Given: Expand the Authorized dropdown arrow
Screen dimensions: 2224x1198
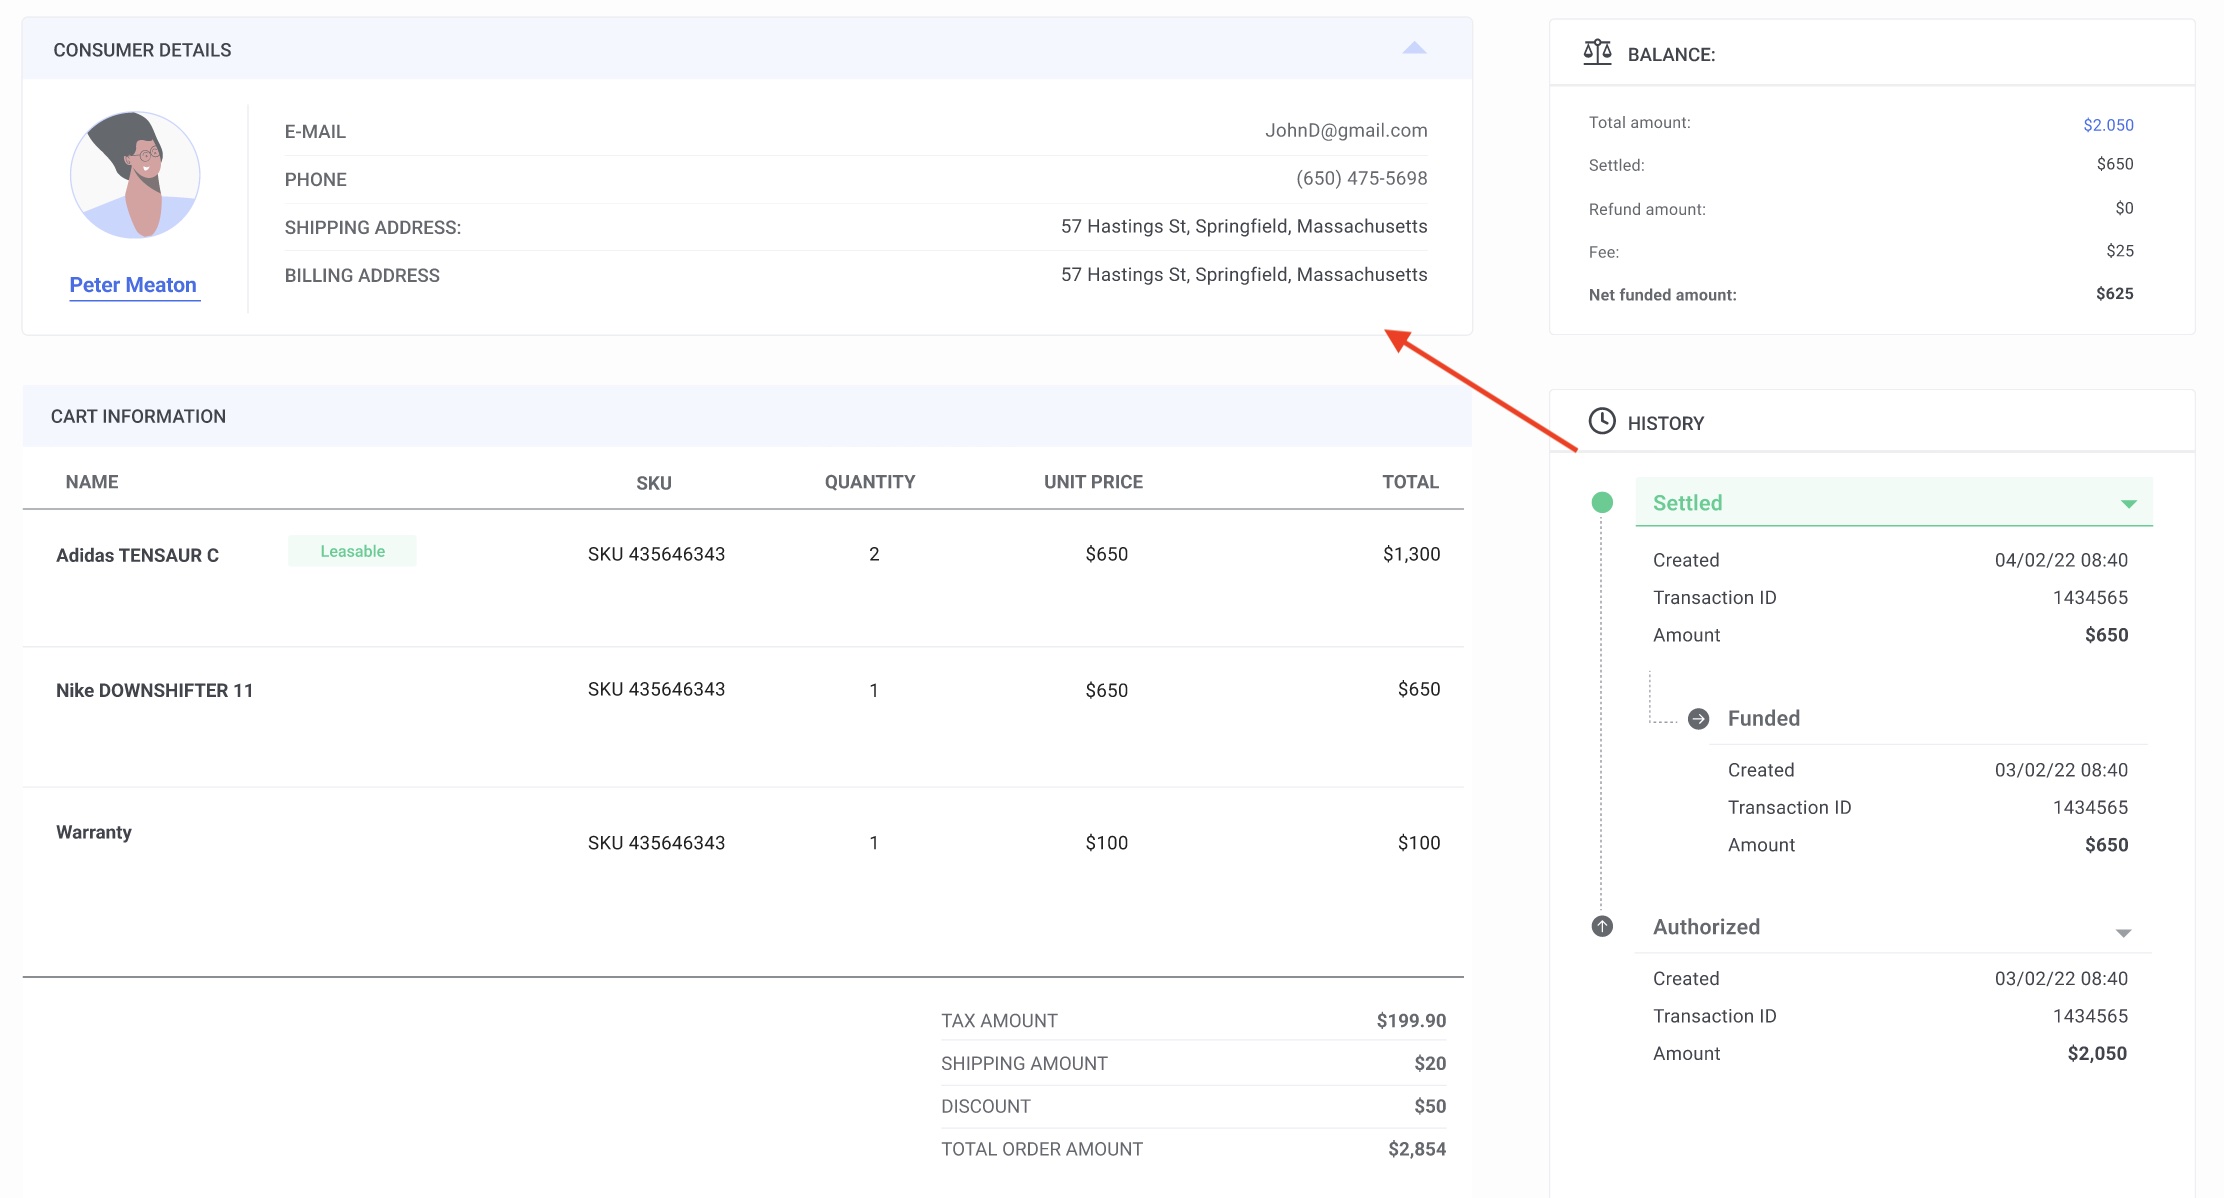Looking at the screenshot, I should [x=2123, y=933].
